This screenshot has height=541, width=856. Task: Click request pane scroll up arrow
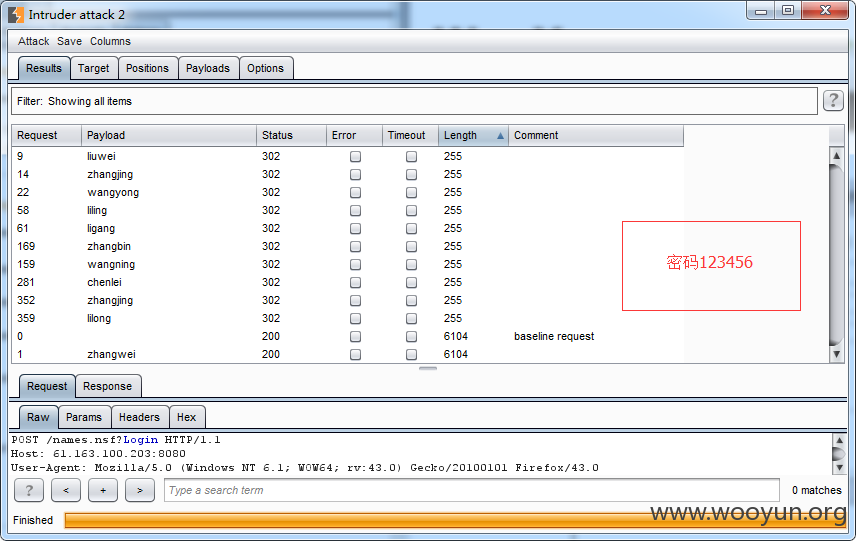pos(839,440)
